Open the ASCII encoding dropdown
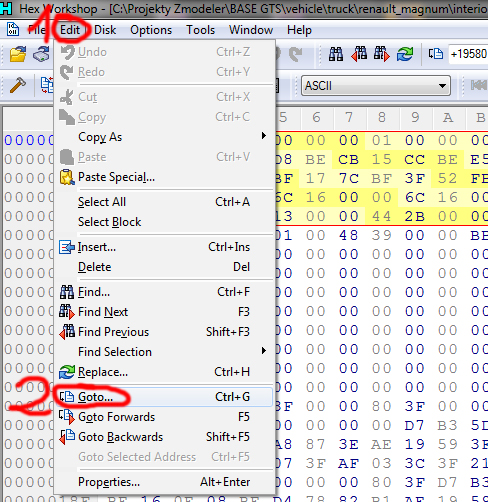The height and width of the screenshot is (502, 488). 376,86
